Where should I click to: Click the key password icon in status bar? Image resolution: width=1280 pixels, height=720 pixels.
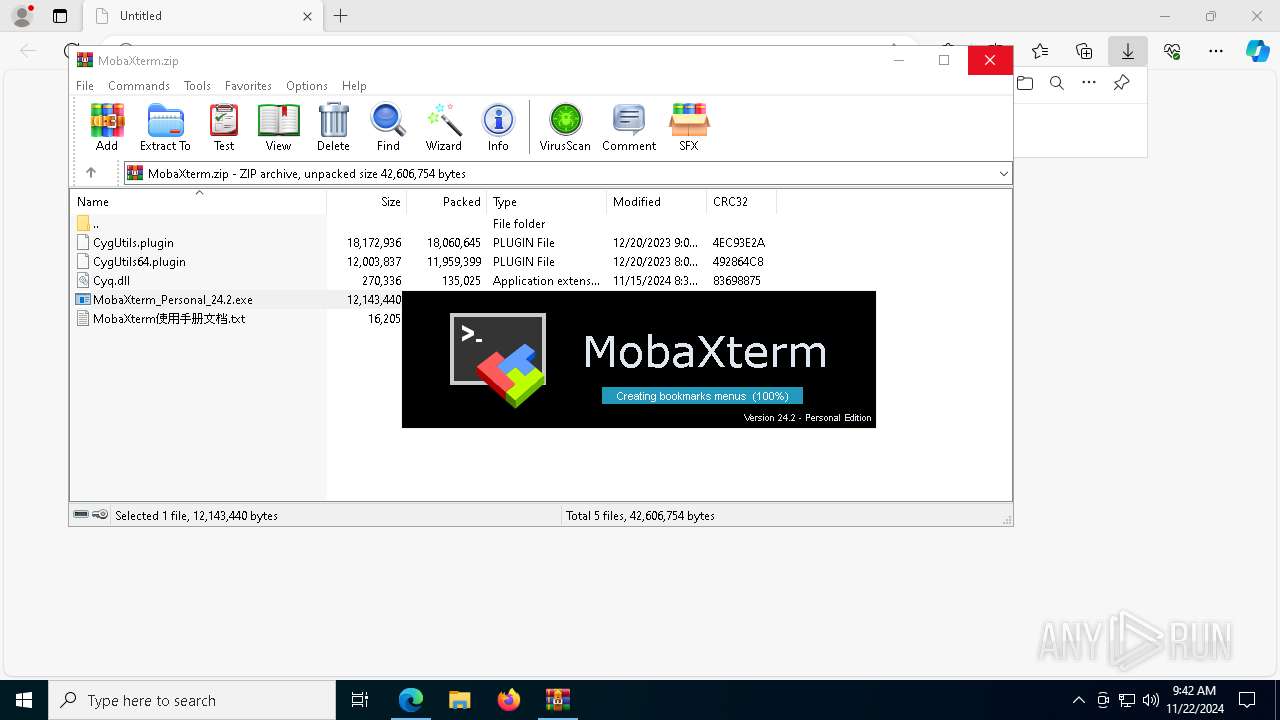(x=100, y=515)
